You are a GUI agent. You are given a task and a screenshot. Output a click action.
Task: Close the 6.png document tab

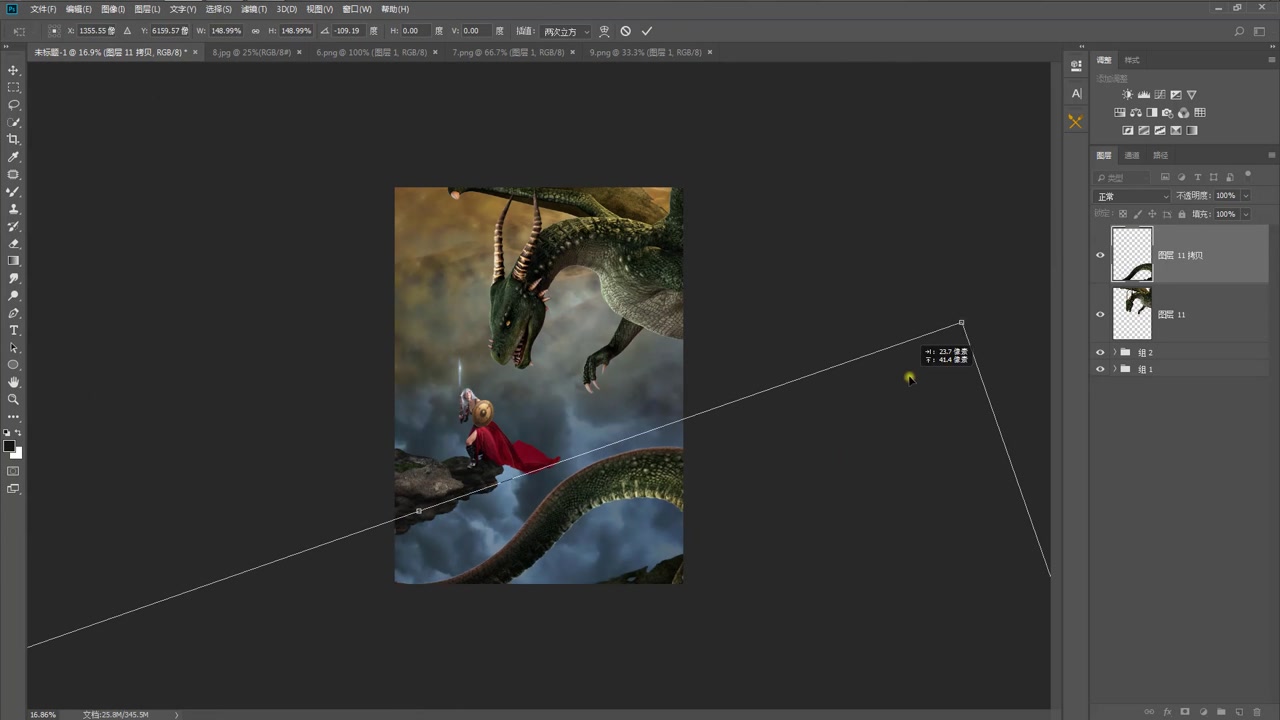pos(437,52)
